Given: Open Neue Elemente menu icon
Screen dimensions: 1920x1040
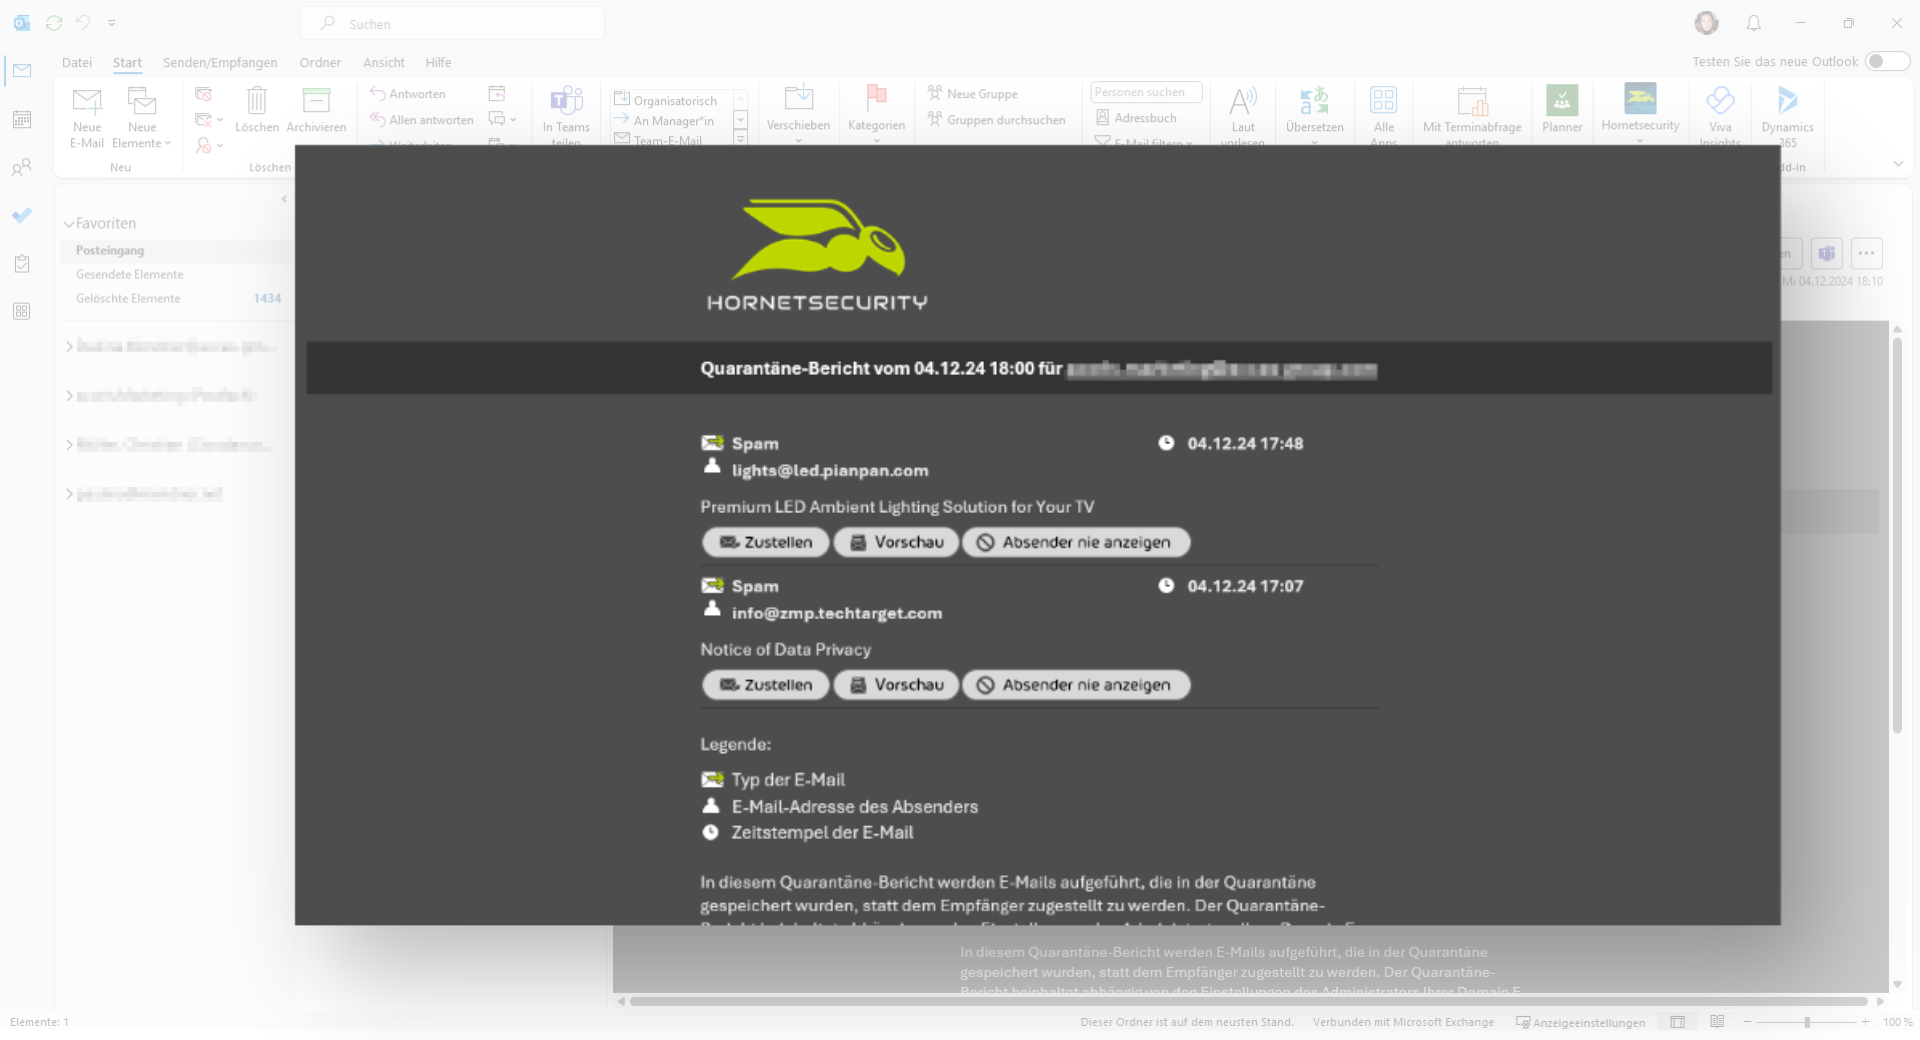Looking at the screenshot, I should [x=142, y=101].
